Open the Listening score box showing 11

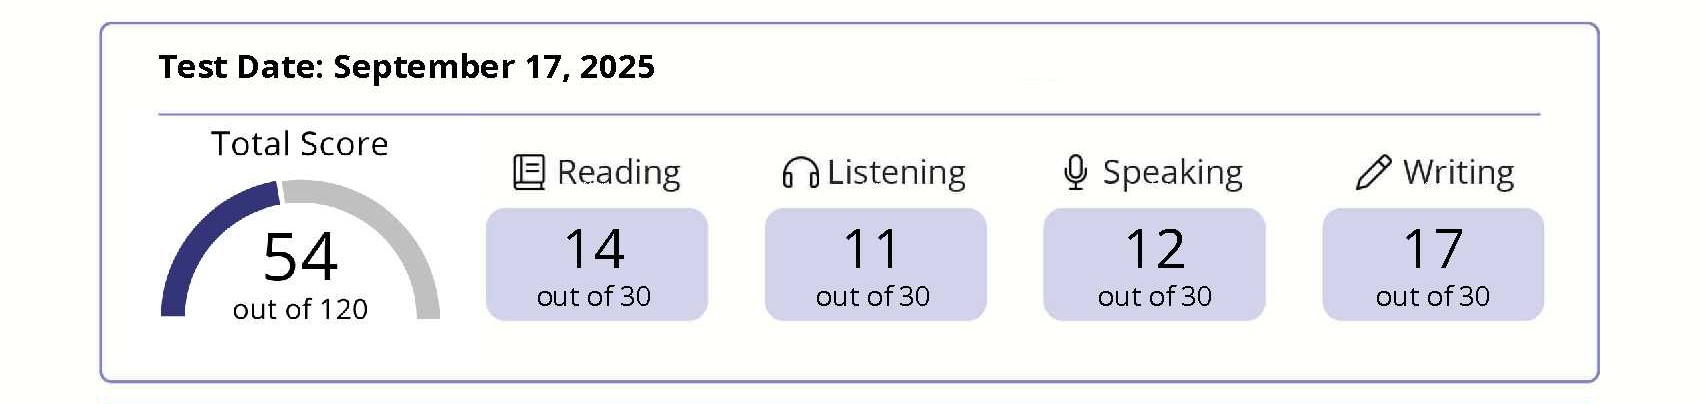click(x=875, y=264)
